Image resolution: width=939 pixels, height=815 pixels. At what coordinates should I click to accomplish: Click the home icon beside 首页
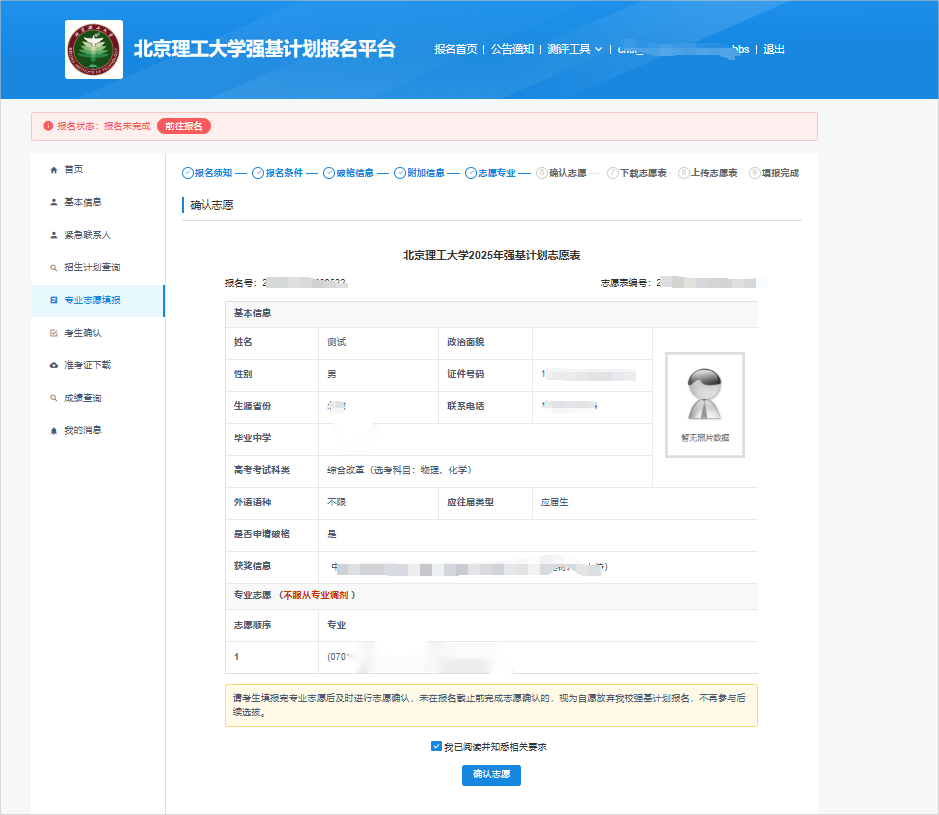[54, 169]
